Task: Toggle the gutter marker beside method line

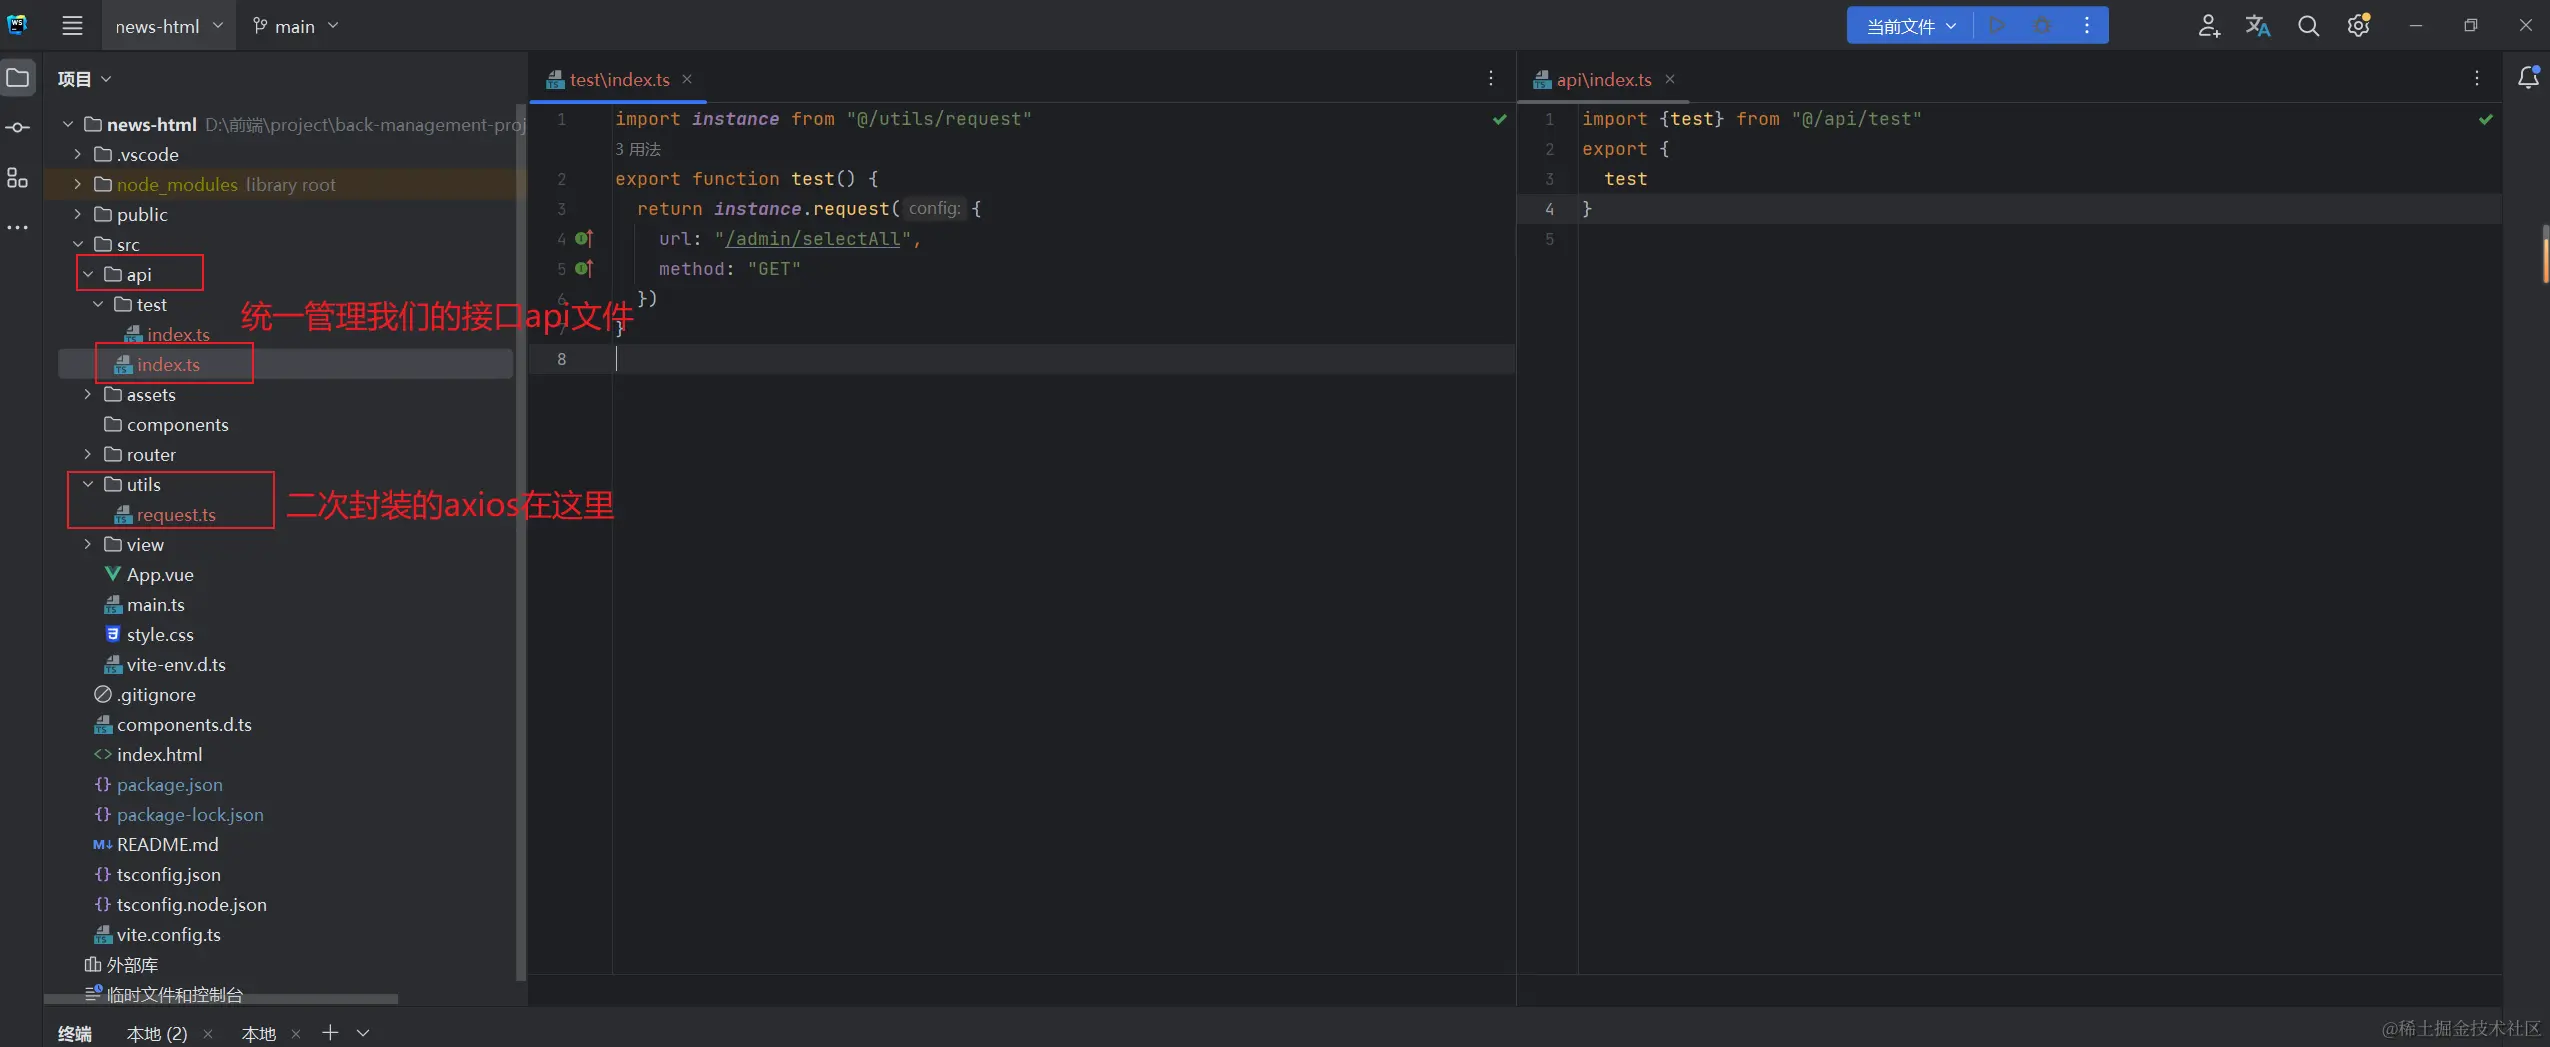Action: [x=584, y=269]
